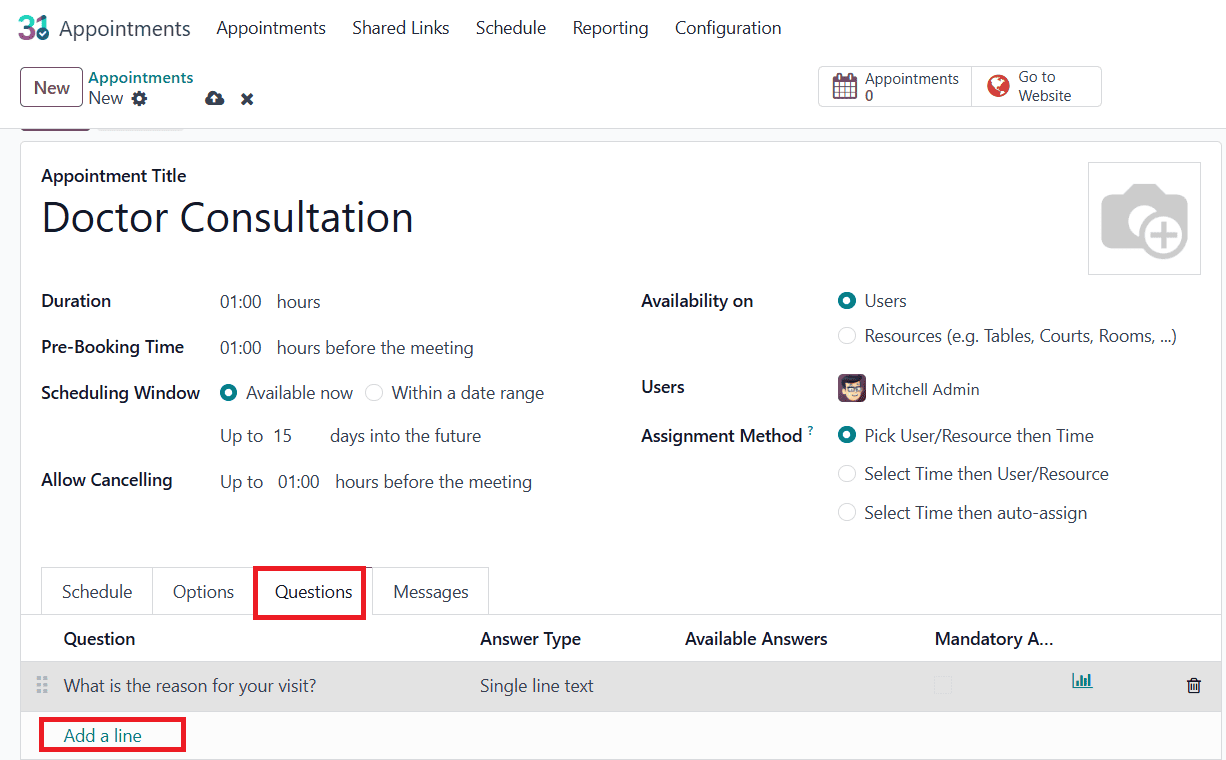Click the Answer Type column header
The height and width of the screenshot is (760, 1226).
[530, 639]
